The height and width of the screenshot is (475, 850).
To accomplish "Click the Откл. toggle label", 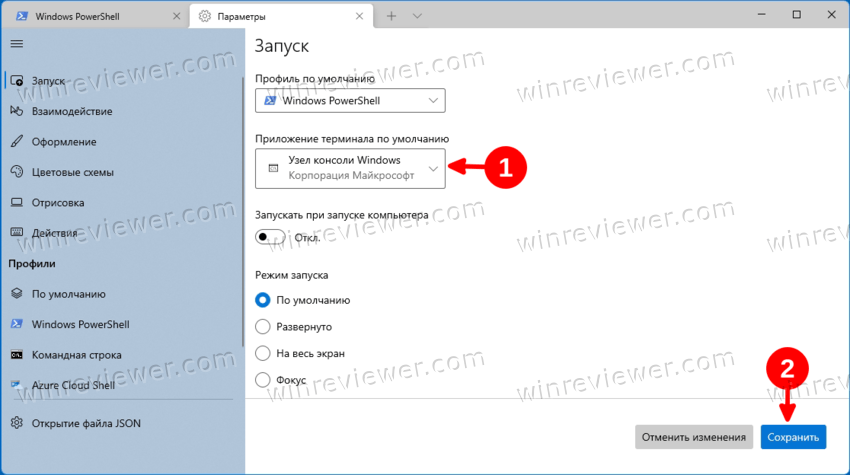I will 307,238.
